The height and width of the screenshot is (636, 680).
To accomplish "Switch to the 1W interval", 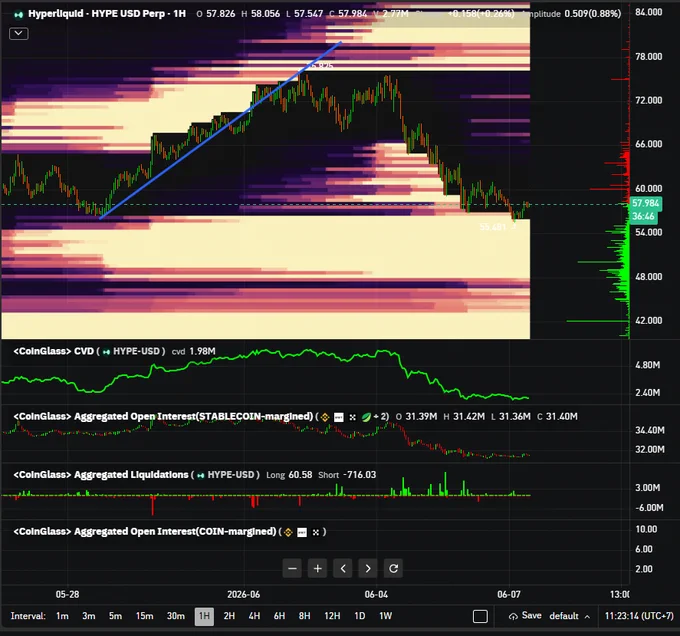I will (x=386, y=616).
